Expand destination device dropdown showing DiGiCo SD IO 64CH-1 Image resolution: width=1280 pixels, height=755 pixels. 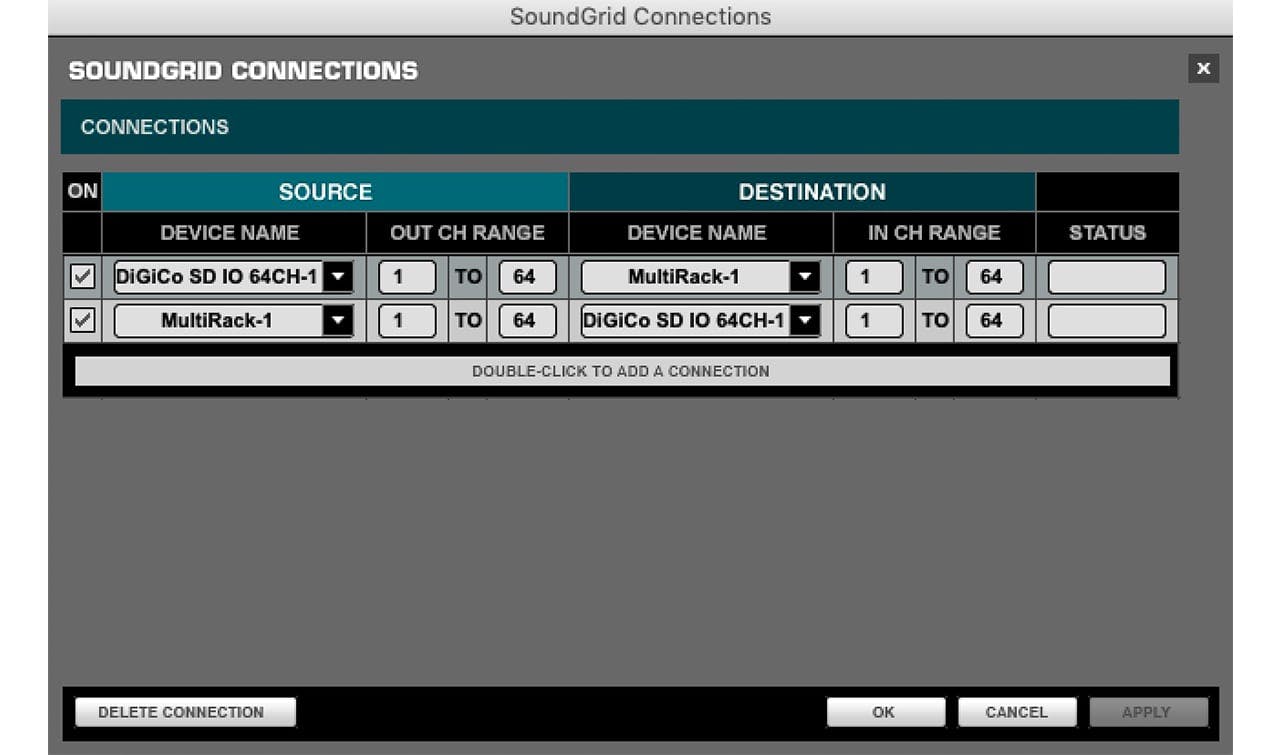pos(804,321)
